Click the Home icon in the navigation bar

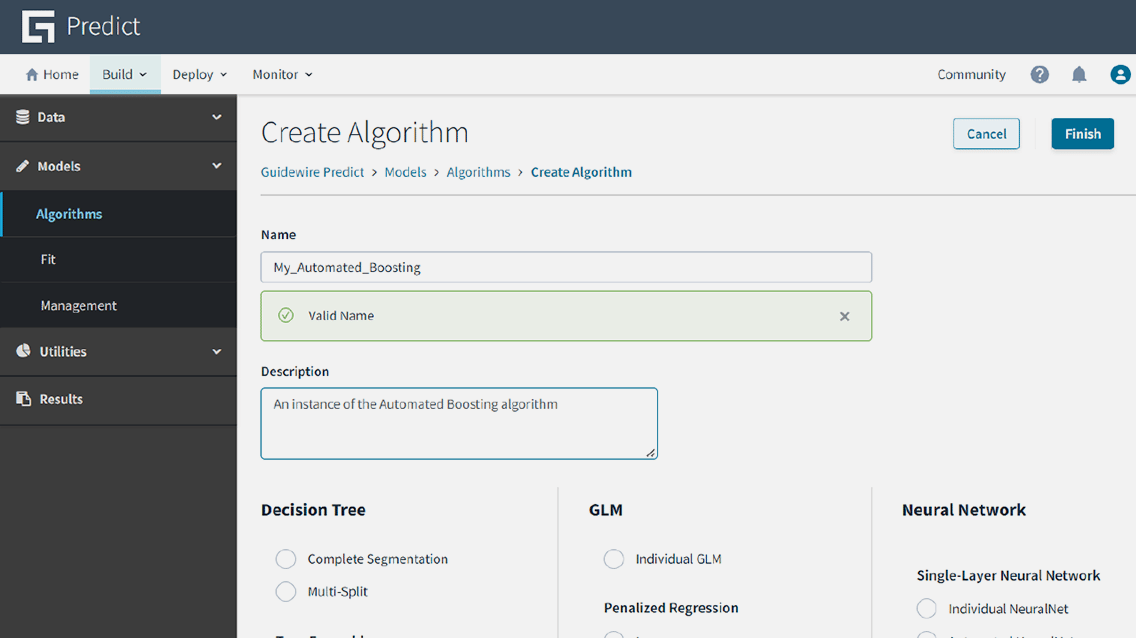[x=32, y=74]
